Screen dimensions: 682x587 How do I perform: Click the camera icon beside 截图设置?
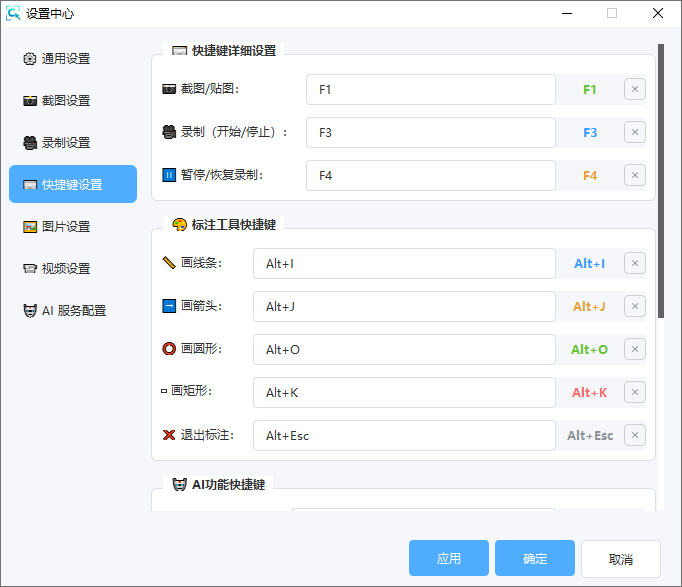[x=30, y=101]
